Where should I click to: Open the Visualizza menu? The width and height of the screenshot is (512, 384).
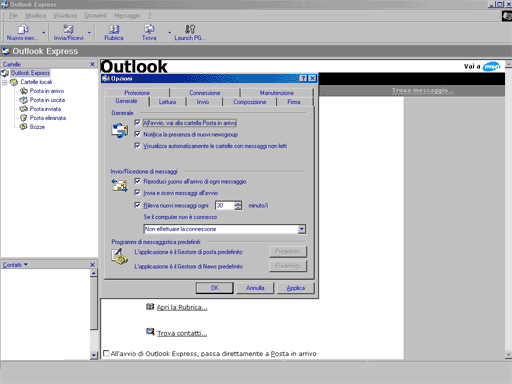pyautogui.click(x=65, y=16)
